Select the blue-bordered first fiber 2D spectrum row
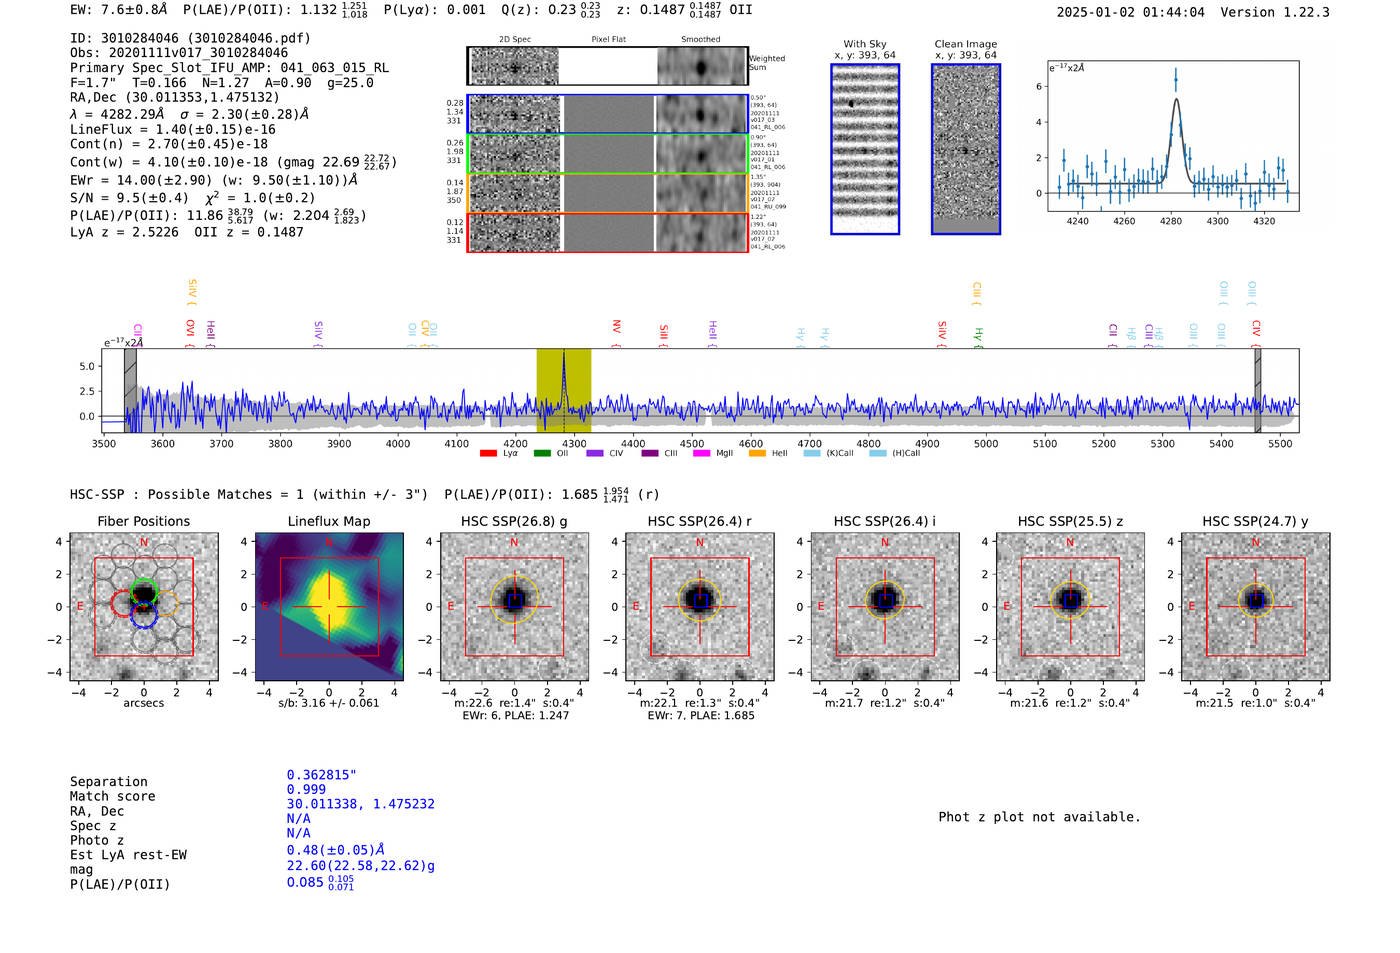1400x953 pixels. click(607, 114)
